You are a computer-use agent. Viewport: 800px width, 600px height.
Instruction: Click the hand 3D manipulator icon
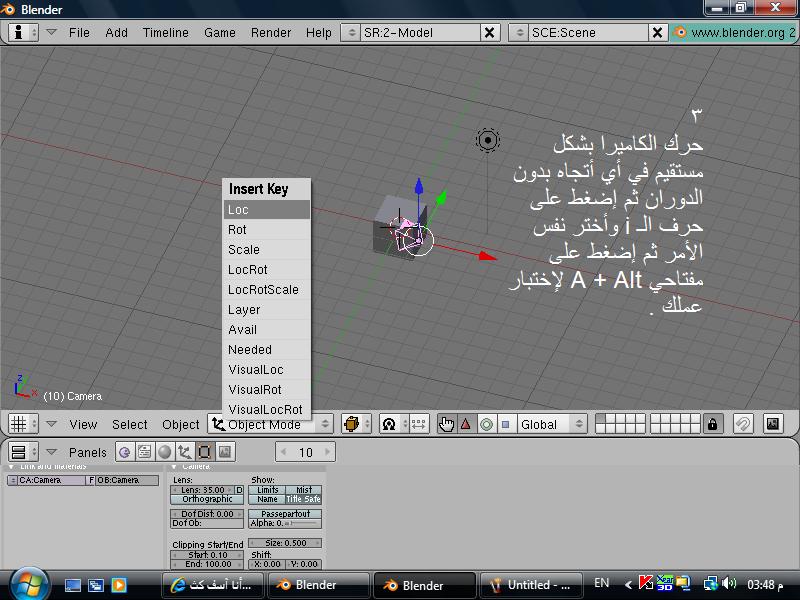click(x=446, y=424)
